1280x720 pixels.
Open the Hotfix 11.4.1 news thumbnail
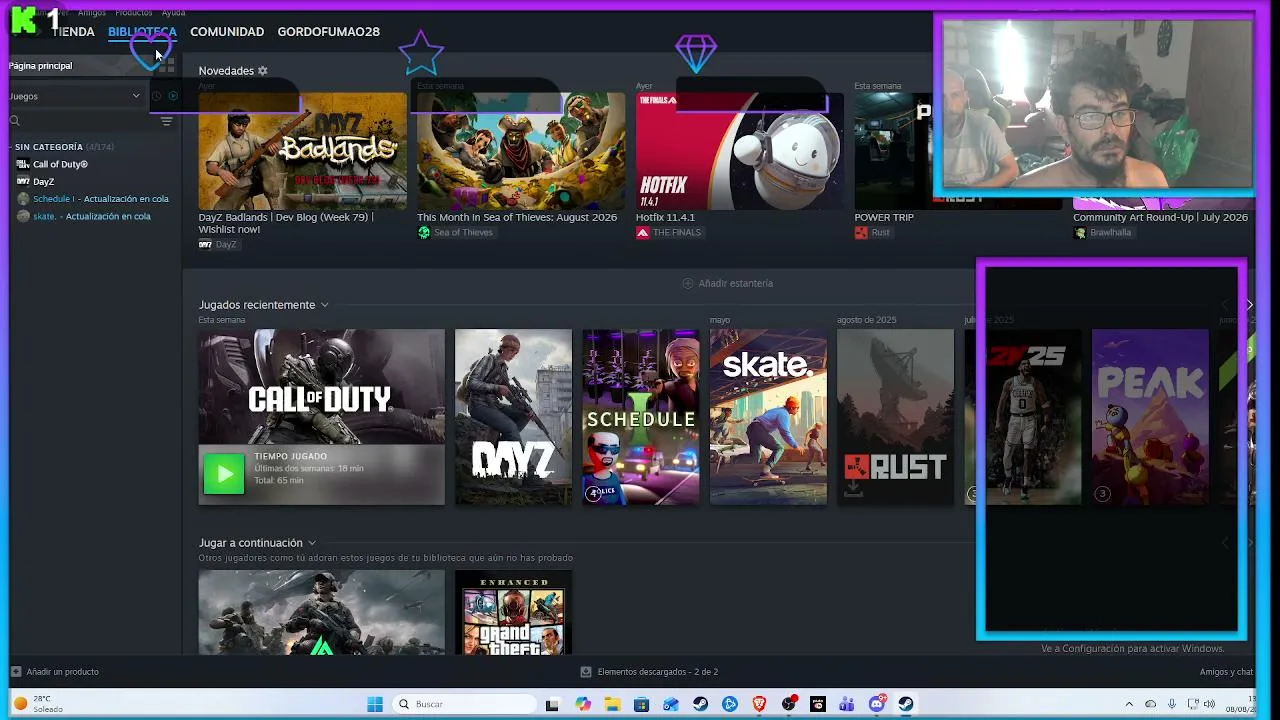(739, 151)
